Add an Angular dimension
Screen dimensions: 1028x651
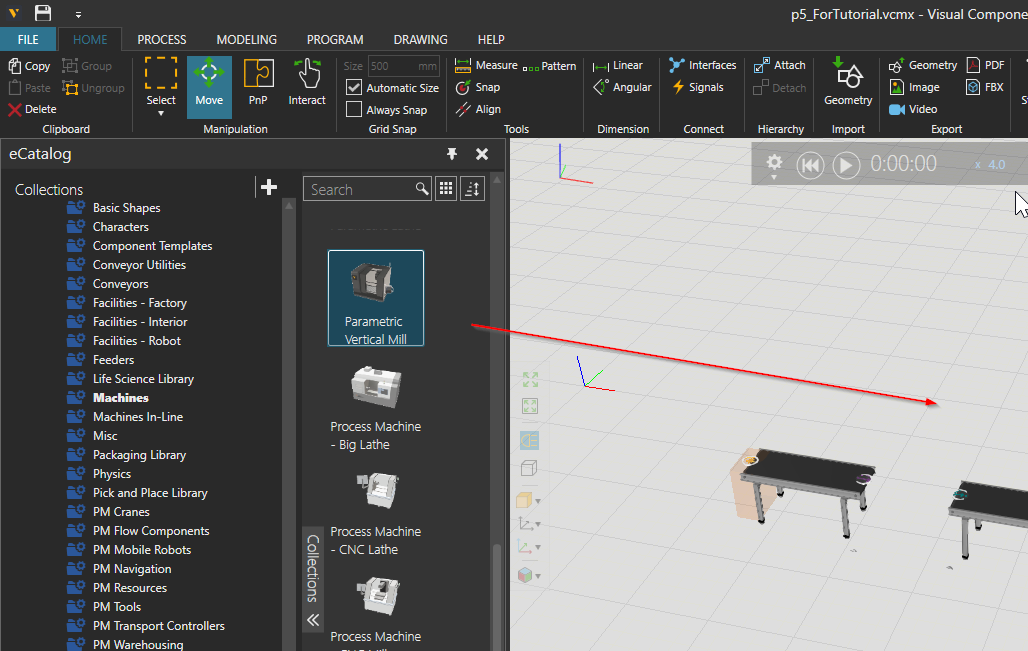pyautogui.click(x=622, y=87)
